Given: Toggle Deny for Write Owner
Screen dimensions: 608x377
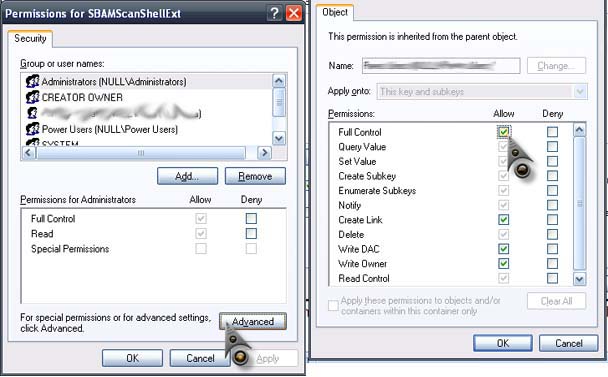Looking at the screenshot, I should [553, 264].
